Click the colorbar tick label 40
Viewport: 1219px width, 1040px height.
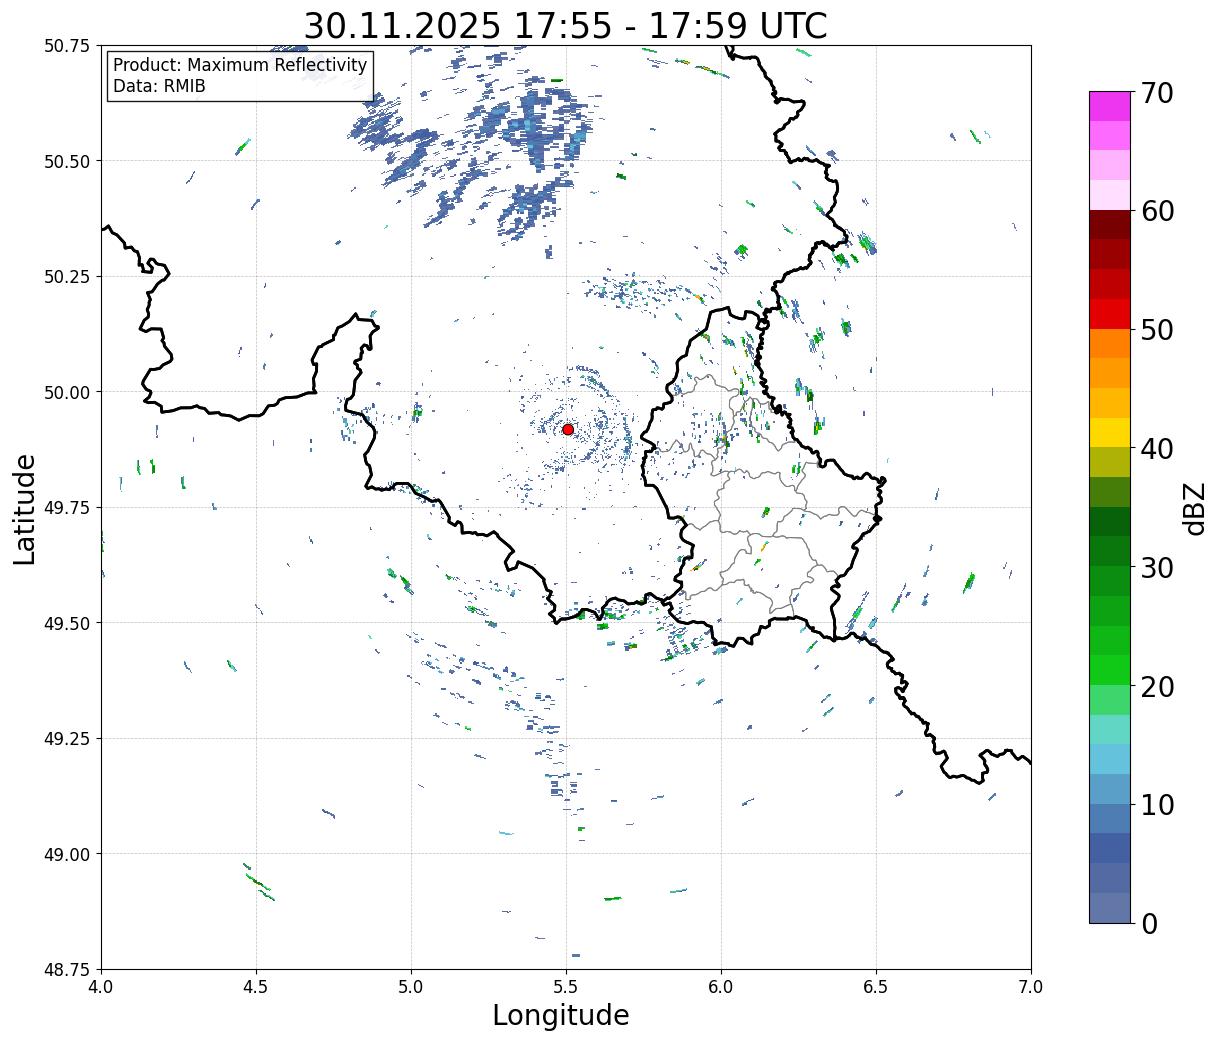tap(1157, 449)
